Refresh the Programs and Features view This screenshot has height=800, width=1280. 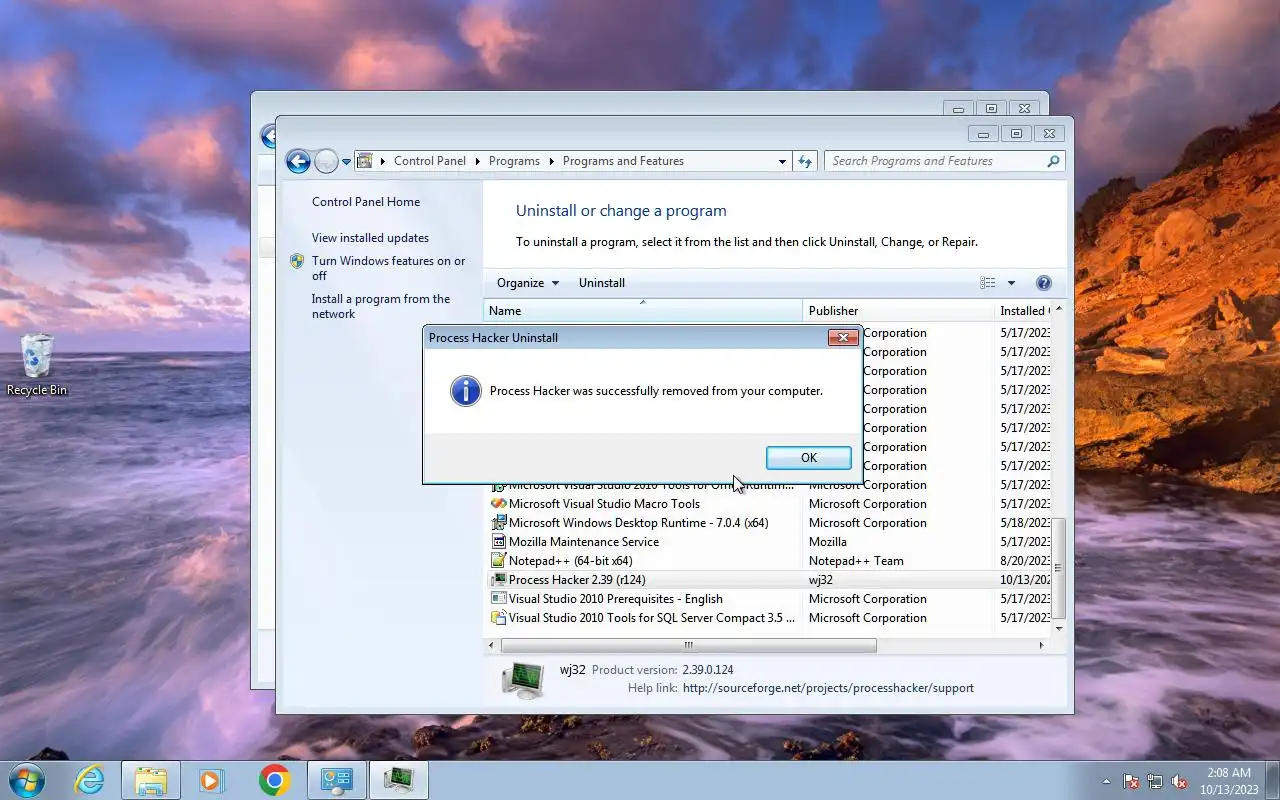[x=805, y=161]
